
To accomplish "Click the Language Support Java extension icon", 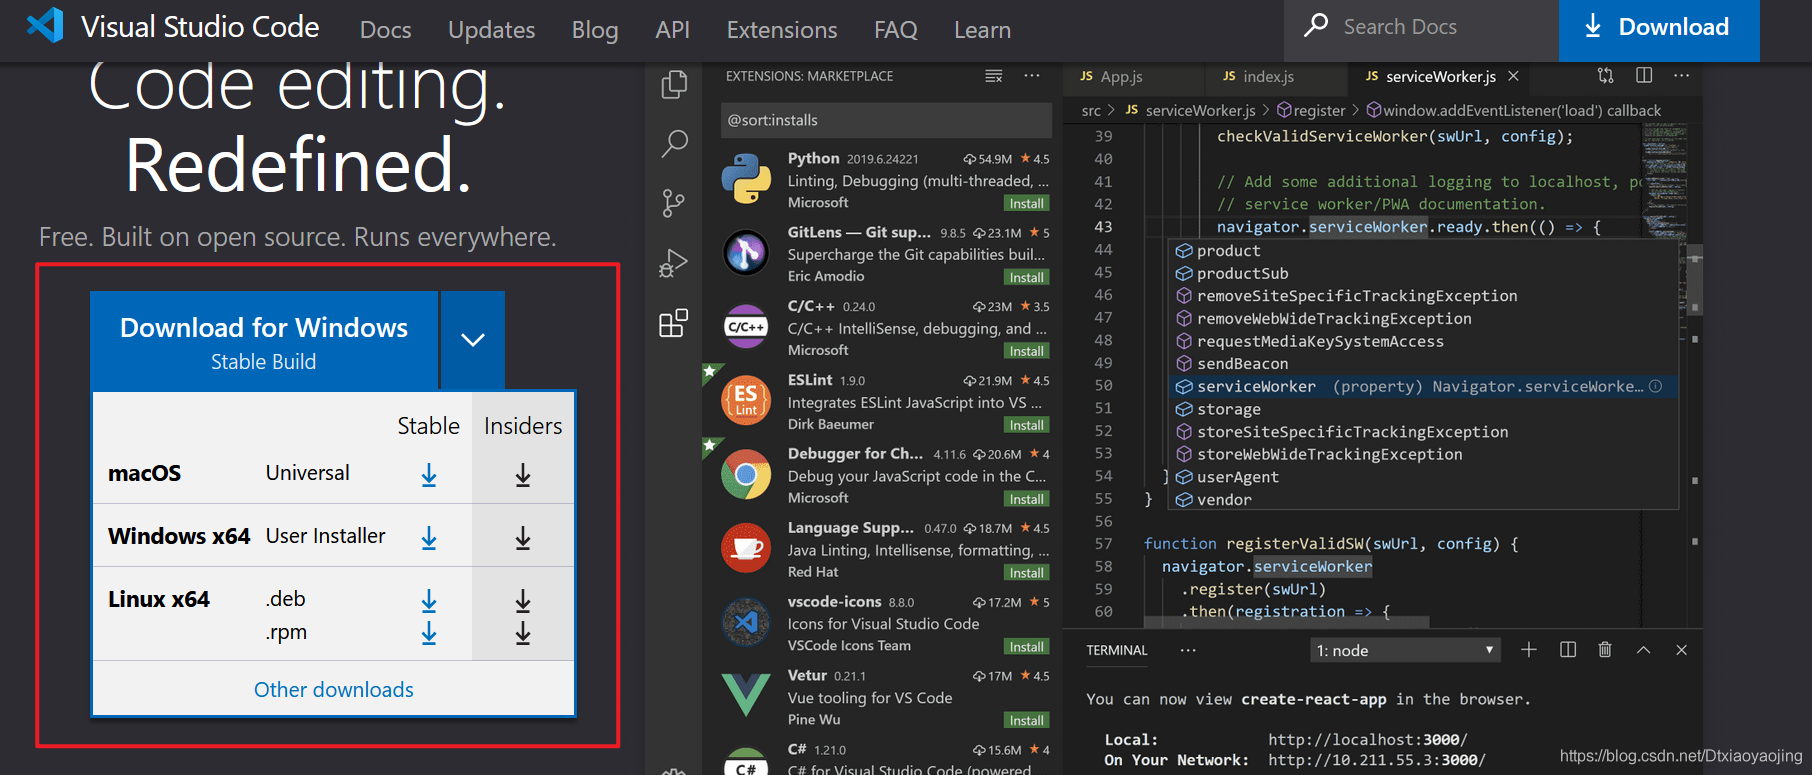I will coord(746,548).
